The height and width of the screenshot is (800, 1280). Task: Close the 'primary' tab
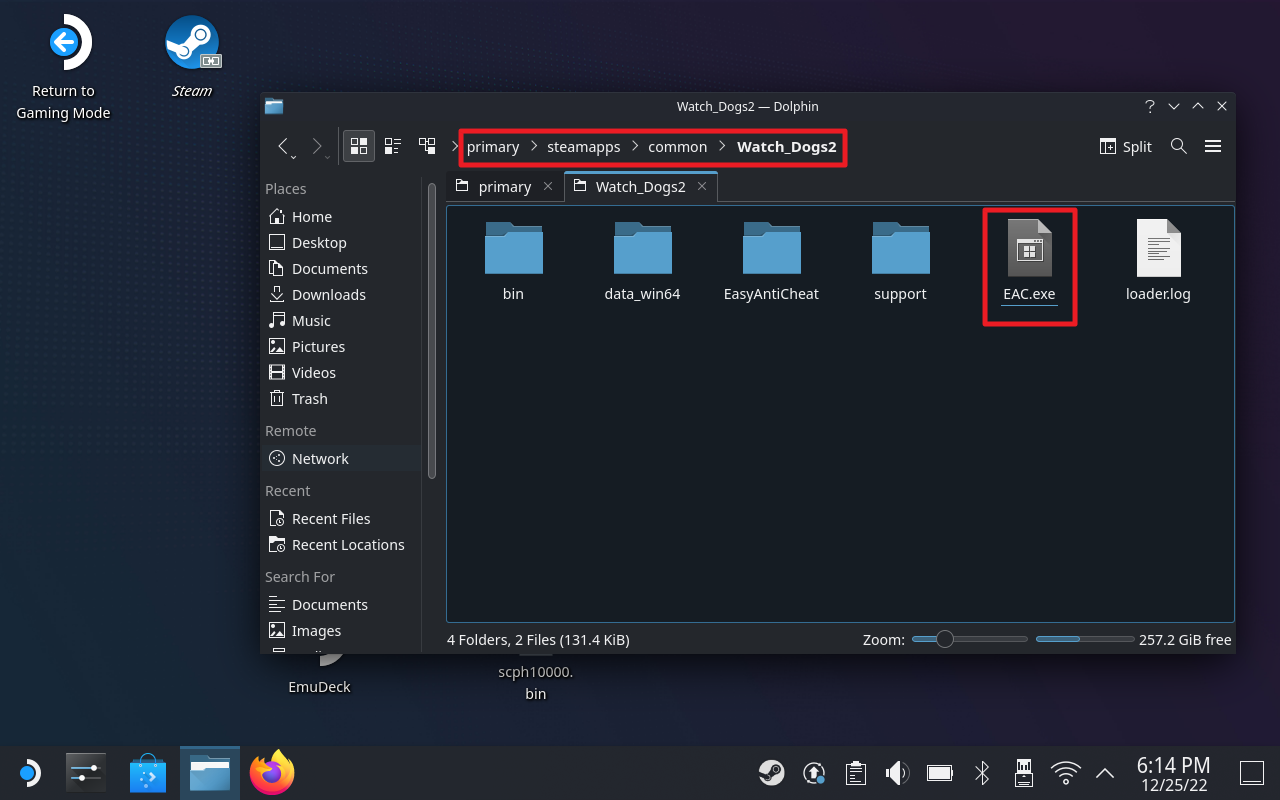(x=548, y=186)
